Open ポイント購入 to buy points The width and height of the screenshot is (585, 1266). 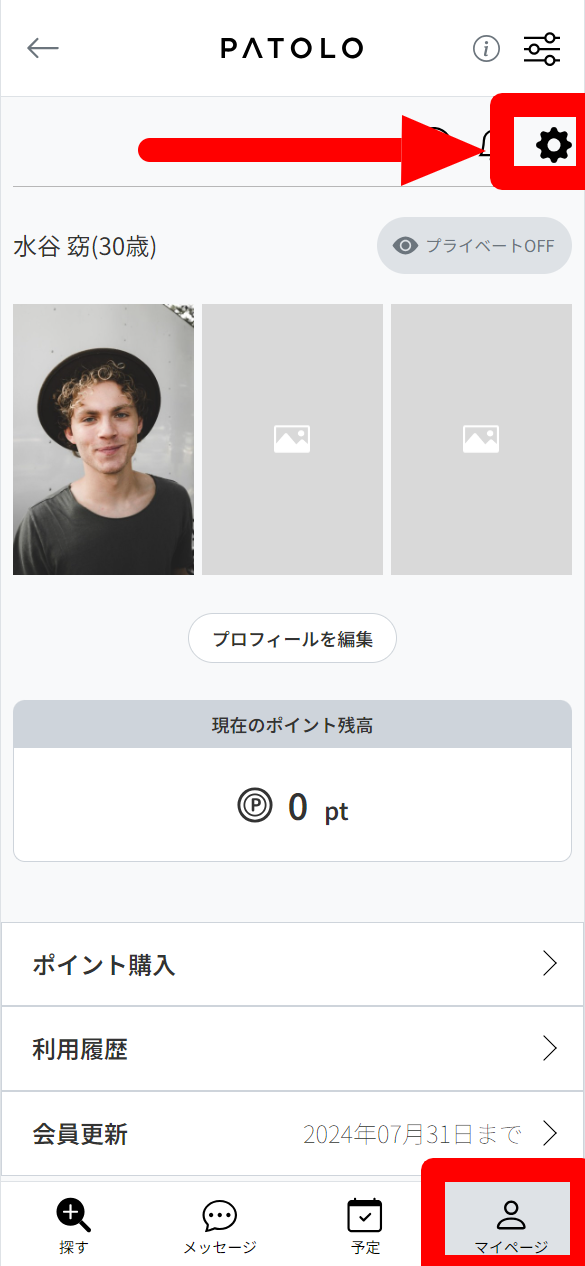[x=292, y=963]
